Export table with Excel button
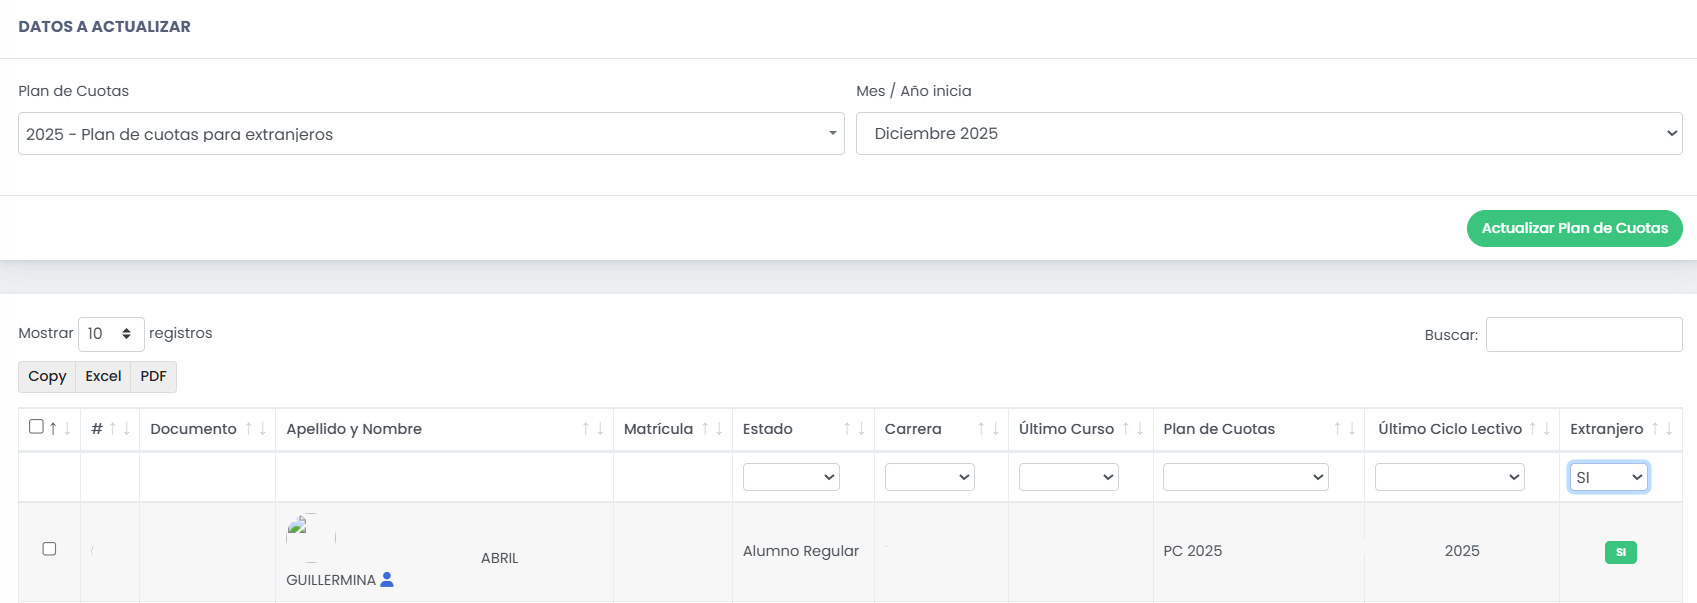The image size is (1697, 603). [x=103, y=376]
